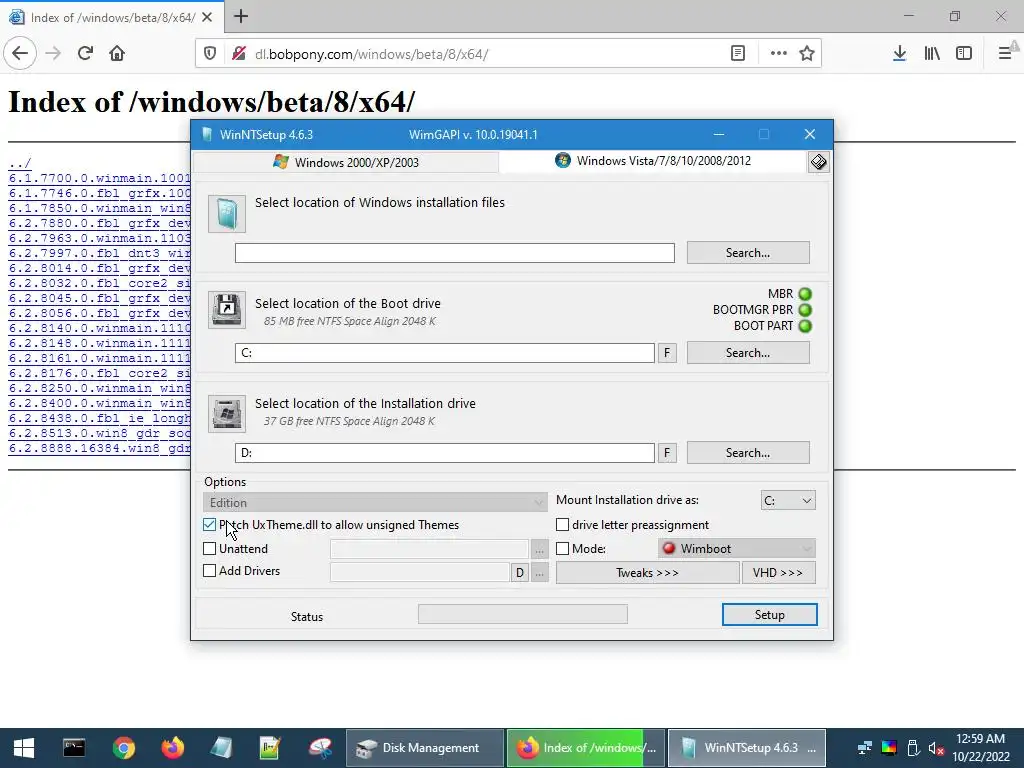Click the network tray icon

(x=865, y=748)
